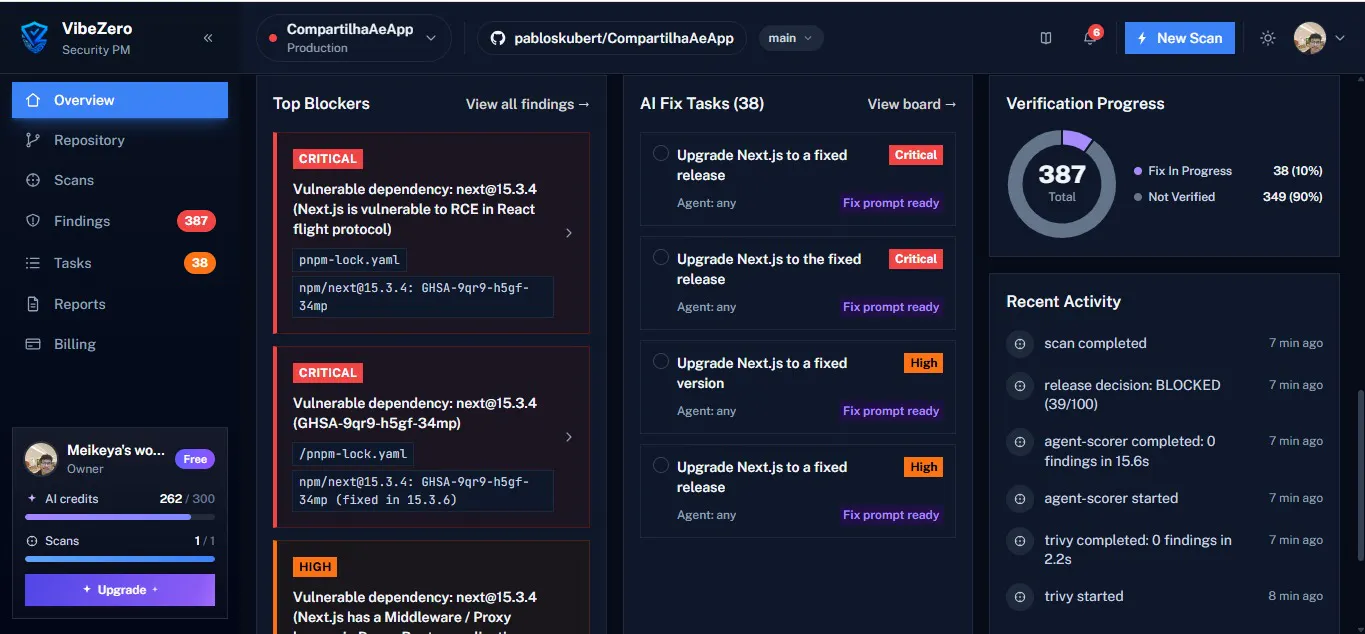Click the 'scan completed' activity text
This screenshot has width=1365, height=634.
1095,343
